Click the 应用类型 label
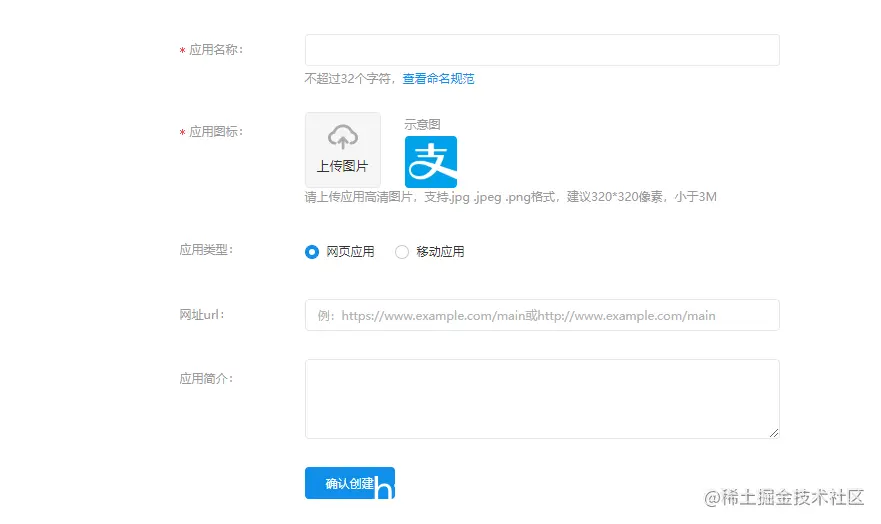This screenshot has height=524, width=881. pyautogui.click(x=206, y=250)
